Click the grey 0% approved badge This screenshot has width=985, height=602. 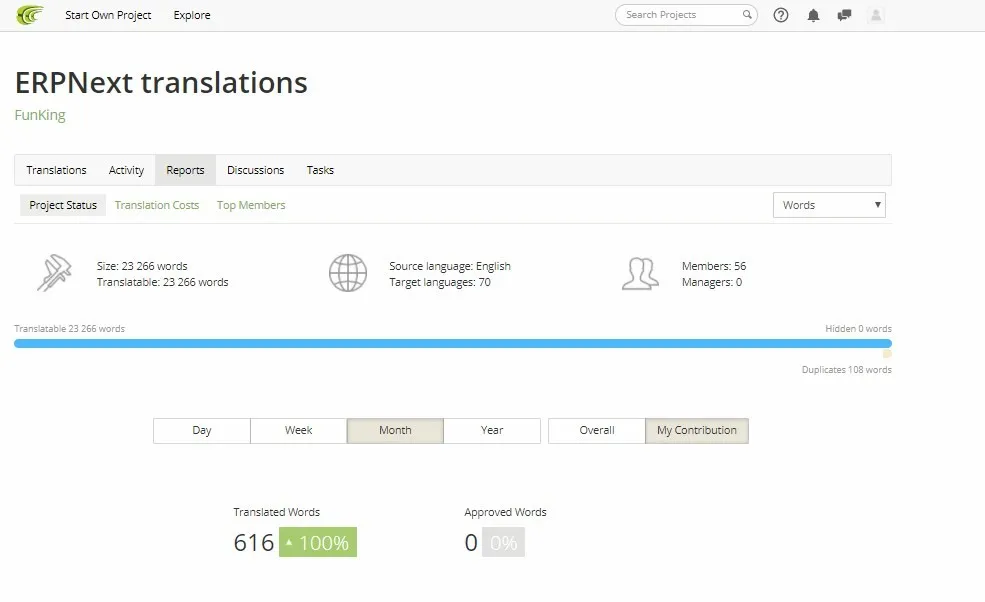503,542
